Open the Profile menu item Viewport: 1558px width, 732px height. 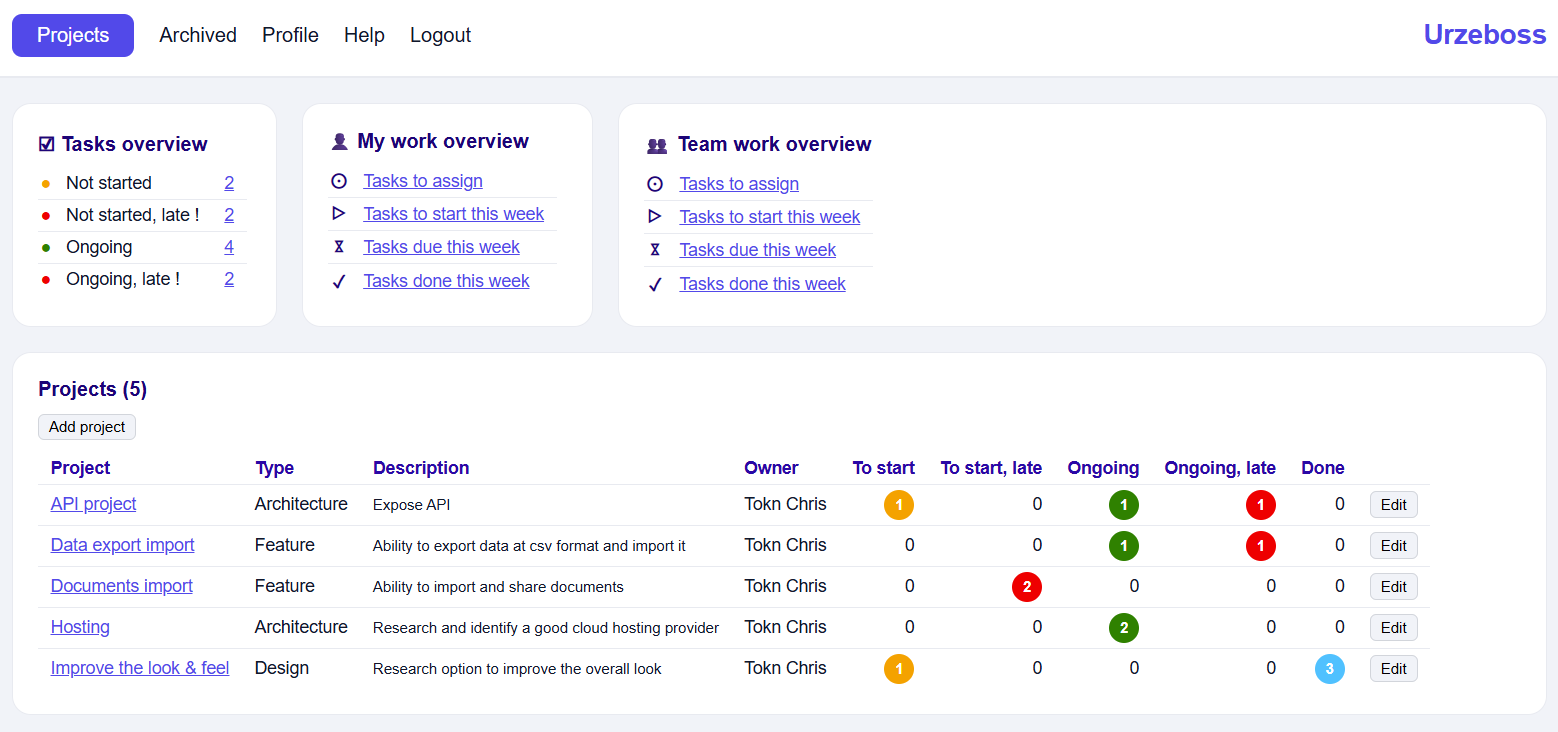tap(290, 35)
